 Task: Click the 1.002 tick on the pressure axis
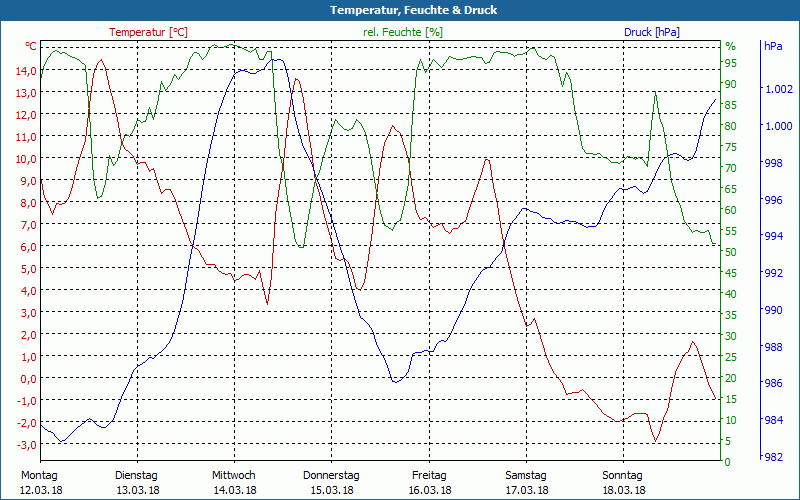pyautogui.click(x=778, y=90)
